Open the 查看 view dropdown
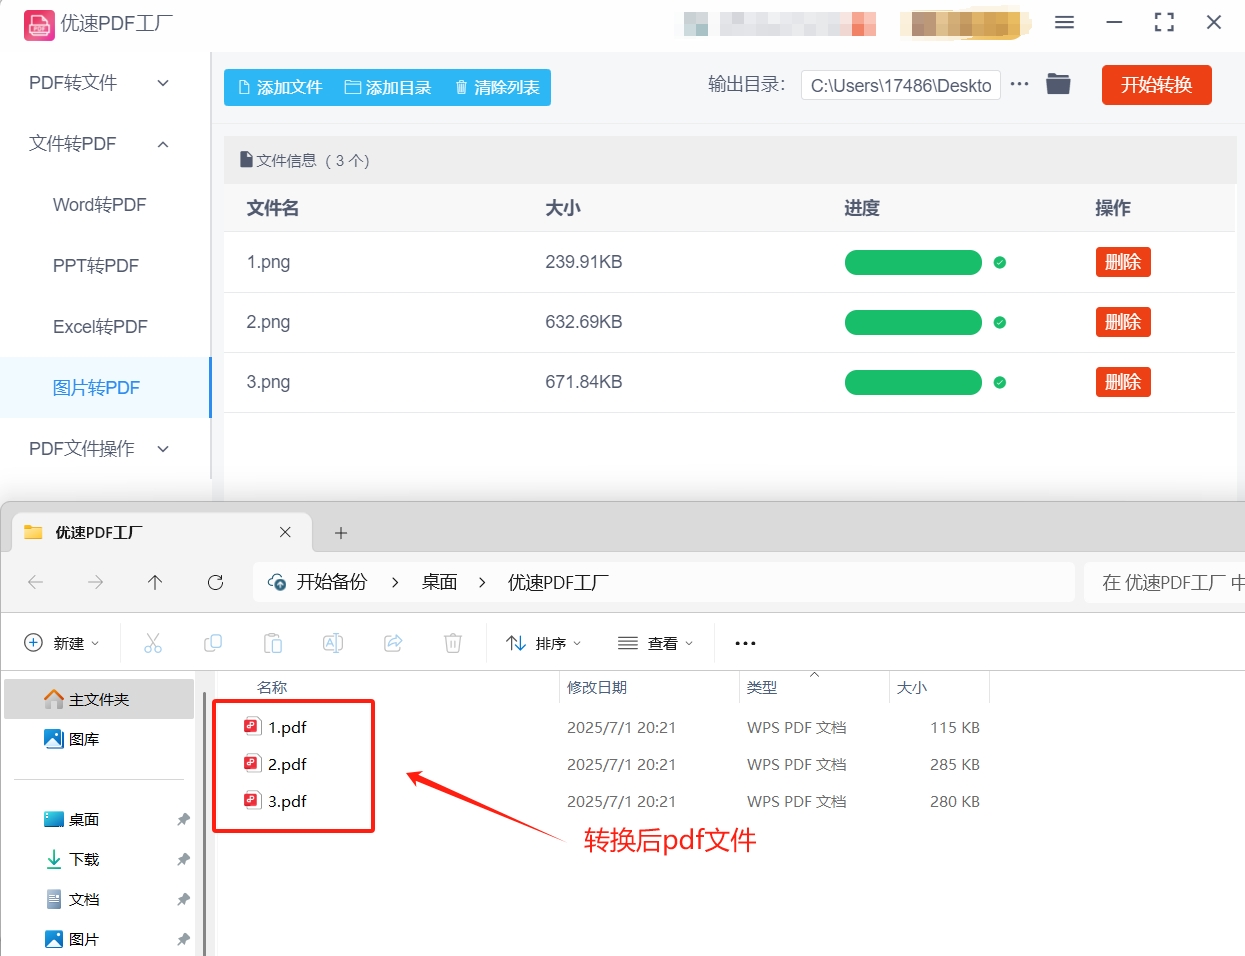The width and height of the screenshot is (1245, 956). [x=655, y=643]
